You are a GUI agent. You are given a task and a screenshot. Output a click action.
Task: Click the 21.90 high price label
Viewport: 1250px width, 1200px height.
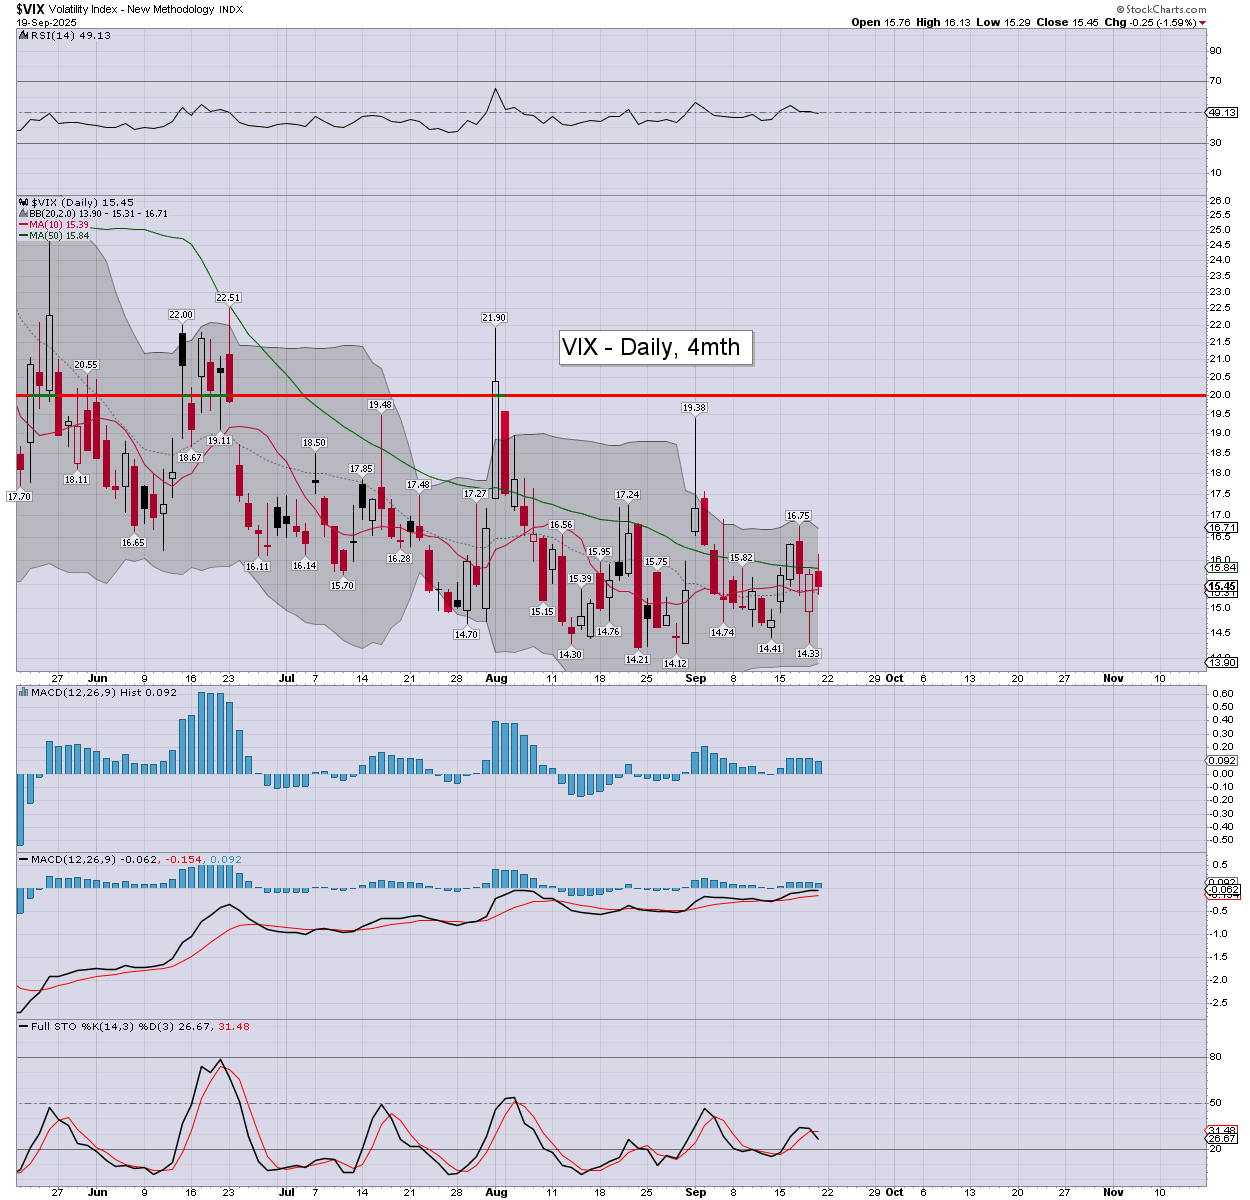tap(494, 318)
